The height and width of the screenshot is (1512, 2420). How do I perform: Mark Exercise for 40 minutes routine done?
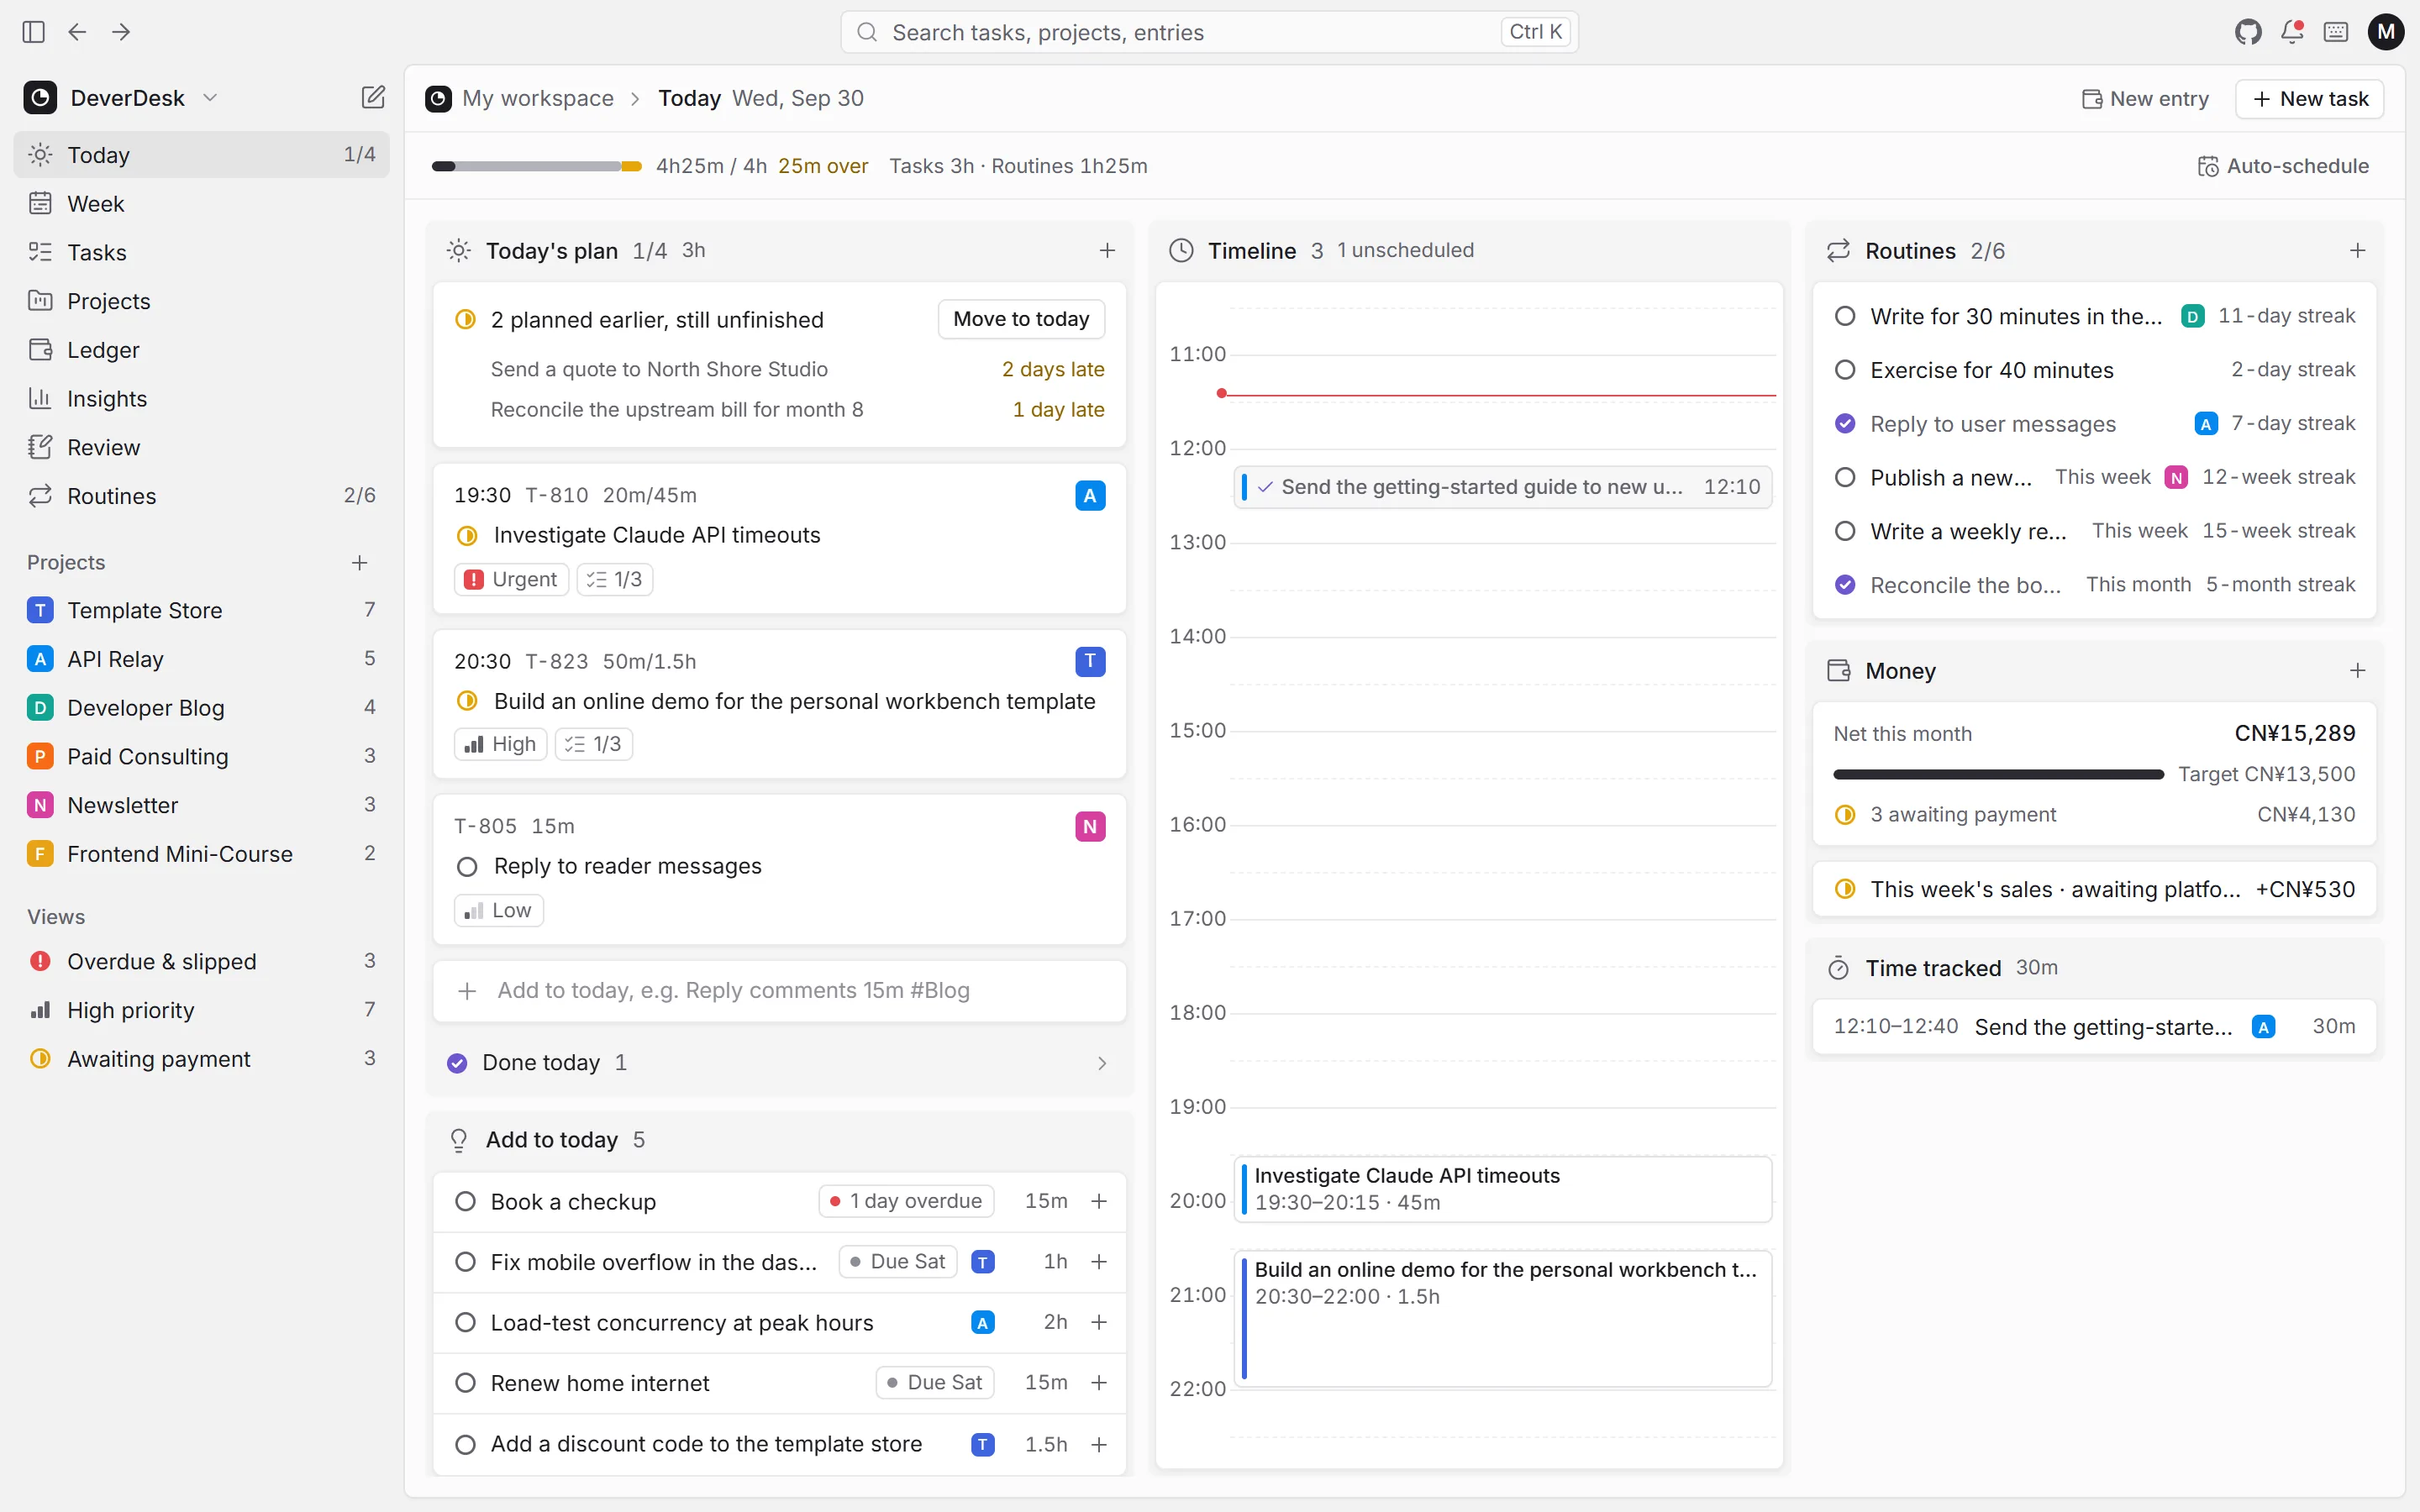[1845, 370]
